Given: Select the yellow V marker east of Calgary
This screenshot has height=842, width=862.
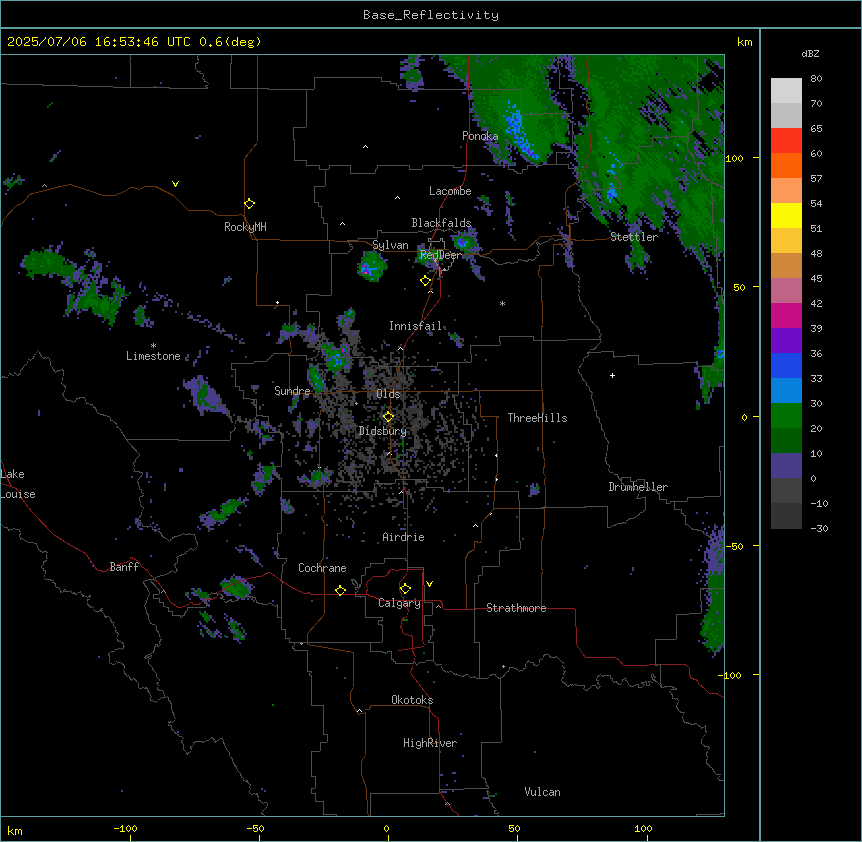Looking at the screenshot, I should [x=429, y=584].
